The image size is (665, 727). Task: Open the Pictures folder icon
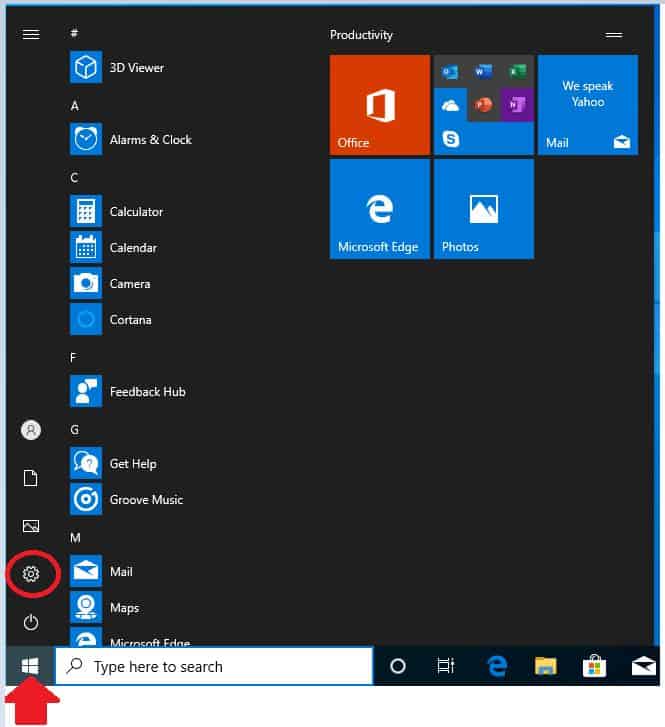[31, 526]
